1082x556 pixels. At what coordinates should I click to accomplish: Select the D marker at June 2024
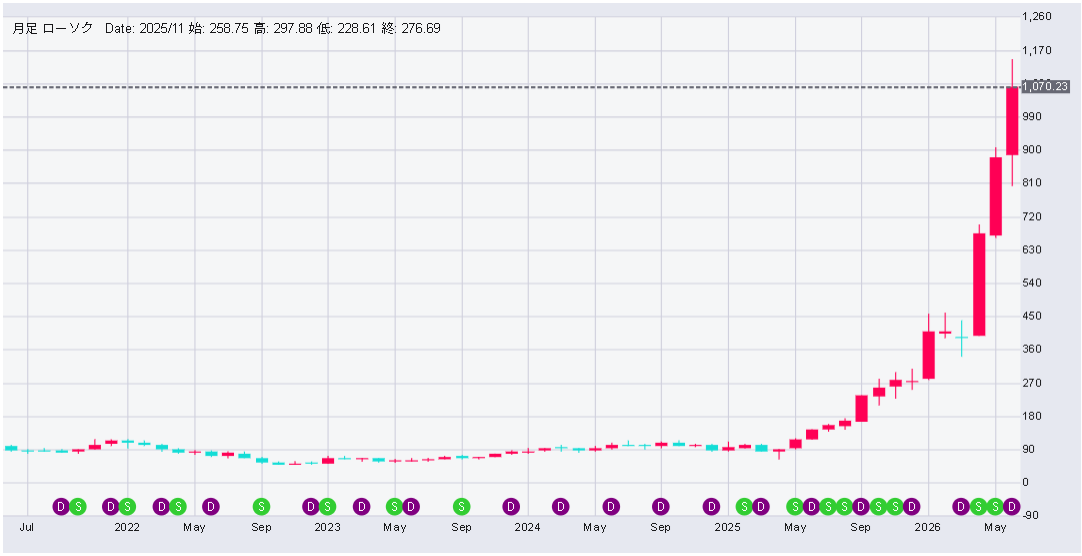coord(611,507)
